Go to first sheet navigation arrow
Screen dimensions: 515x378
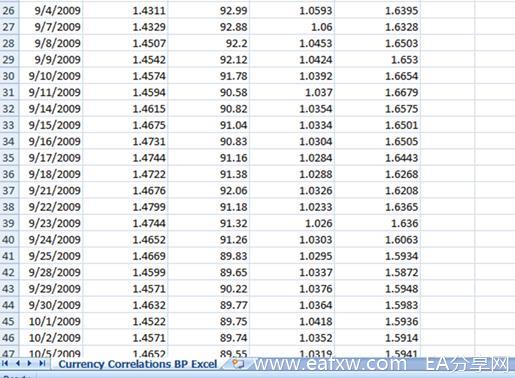[5, 363]
